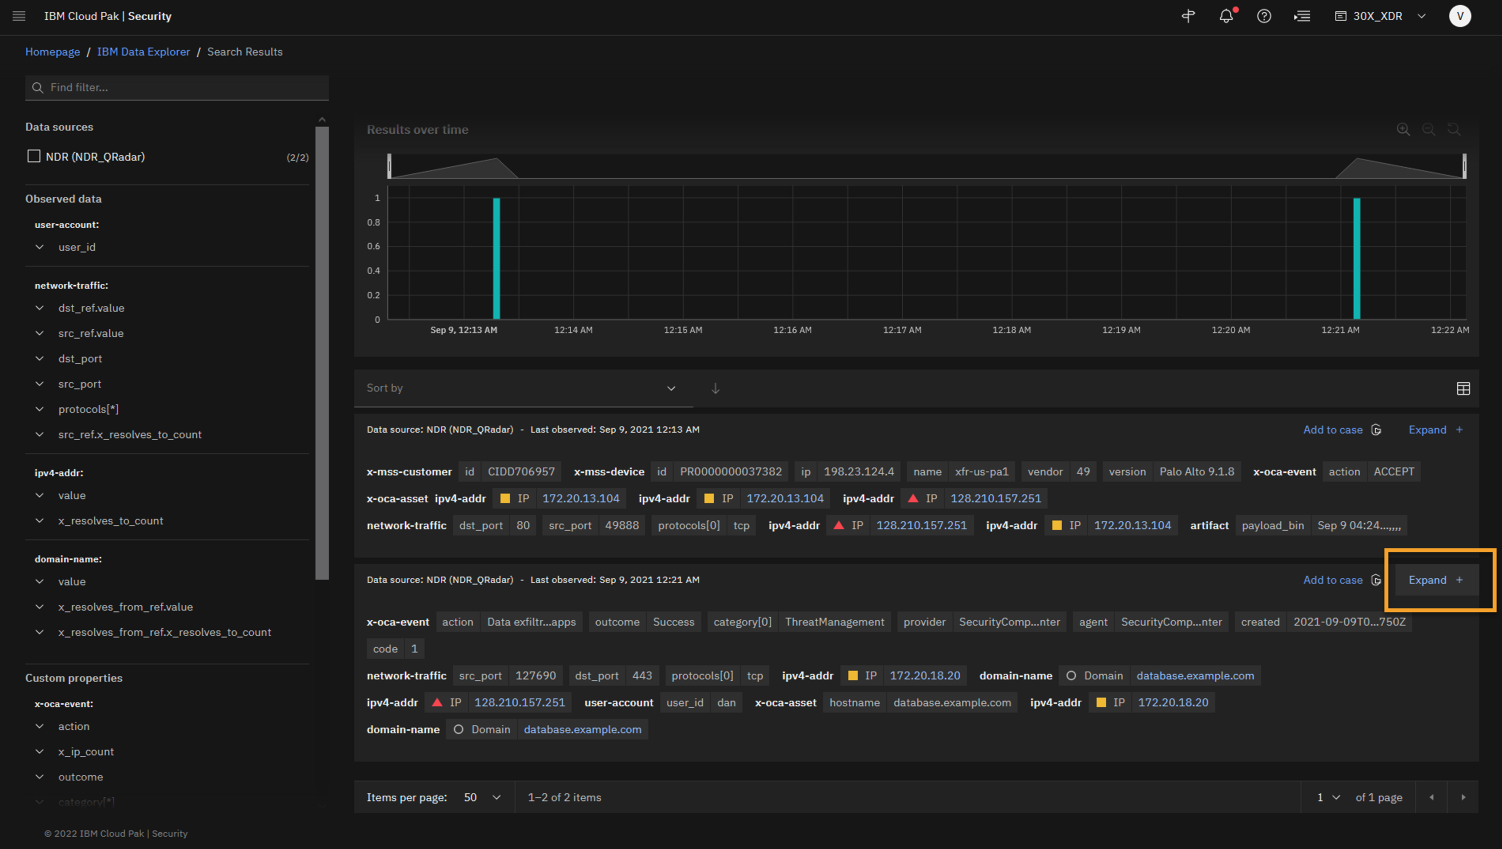Toggle sort direction arrow
This screenshot has height=849, width=1502.
(x=715, y=388)
